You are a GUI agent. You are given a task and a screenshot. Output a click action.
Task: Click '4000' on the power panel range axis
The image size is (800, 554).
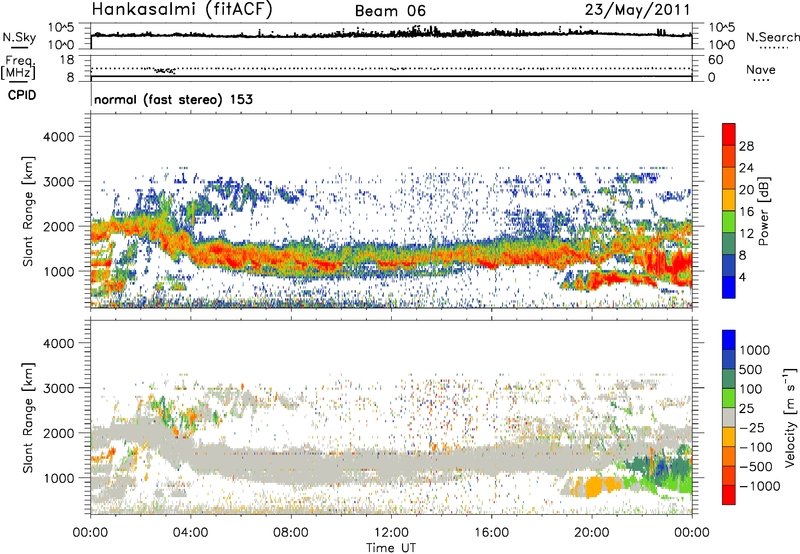tap(59, 137)
